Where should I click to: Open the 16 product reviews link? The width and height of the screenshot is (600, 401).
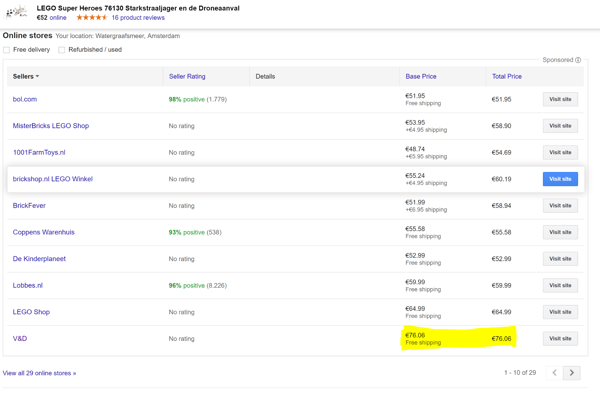click(x=138, y=18)
